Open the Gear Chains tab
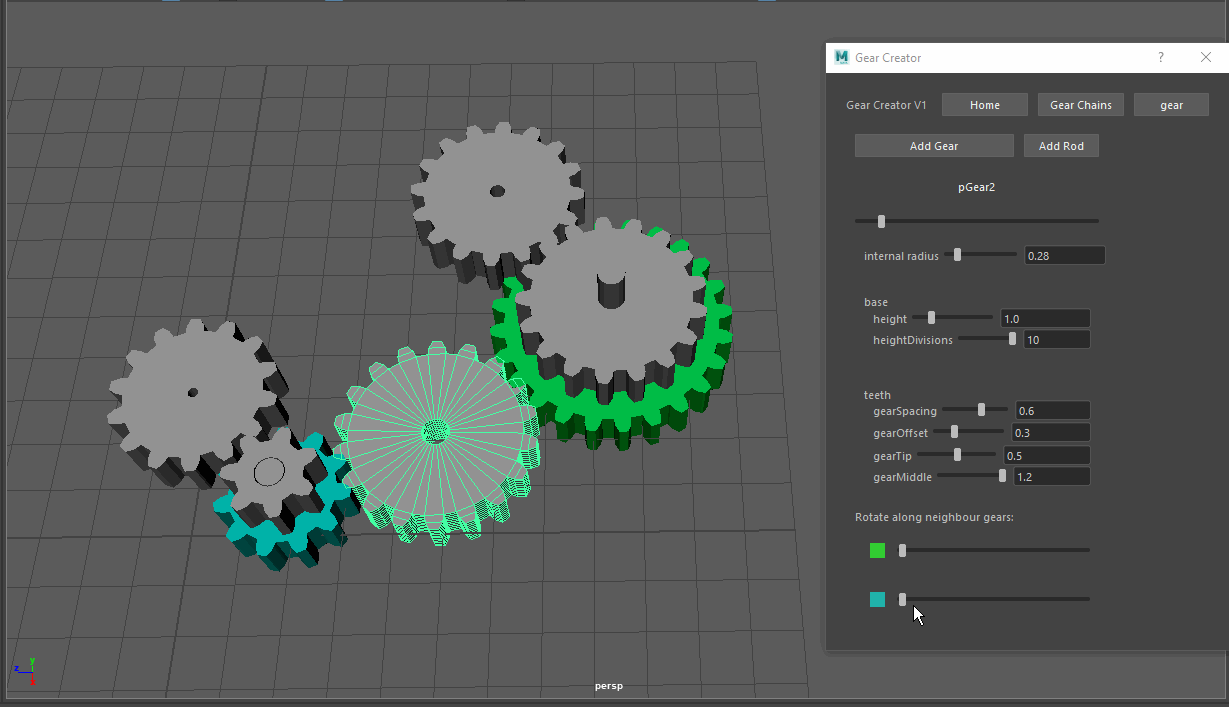1229x707 pixels. click(1080, 104)
